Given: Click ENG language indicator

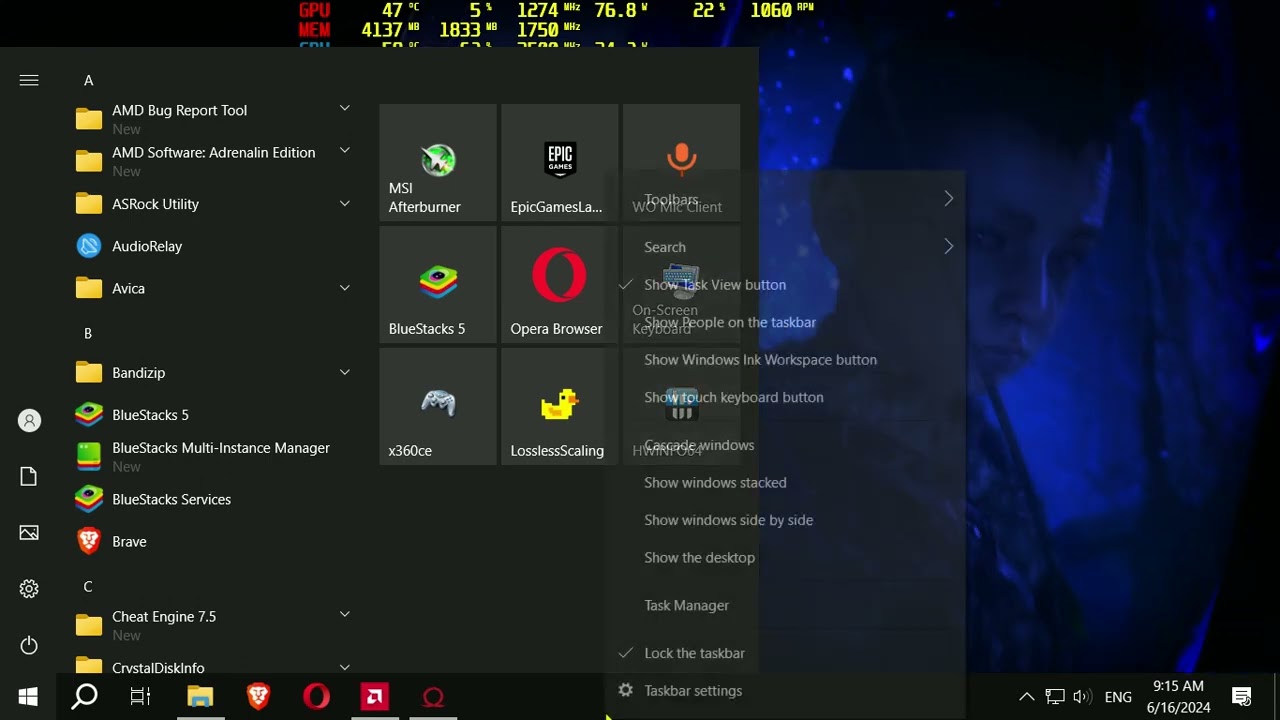Looking at the screenshot, I should pyautogui.click(x=1118, y=697).
